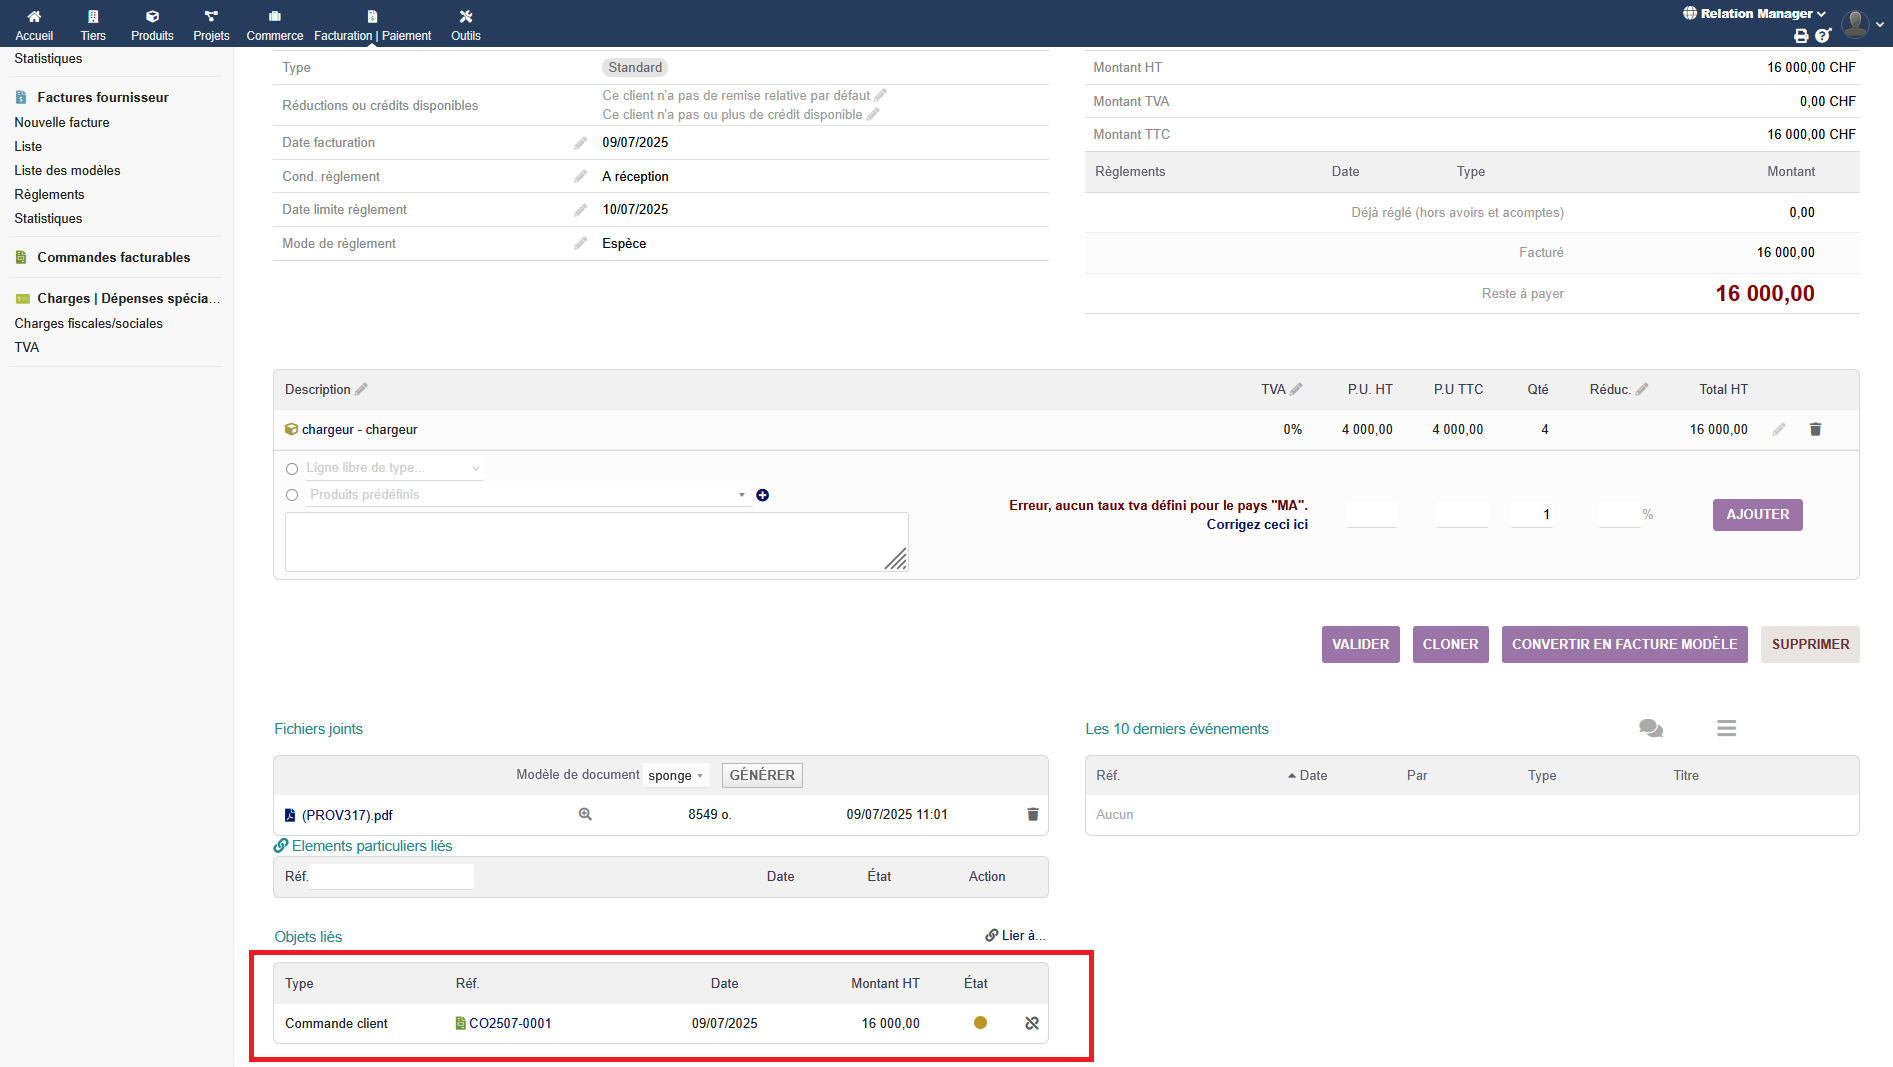Click the yellow status dot of CO2507-0001
This screenshot has width=1893, height=1067.
coord(980,1023)
